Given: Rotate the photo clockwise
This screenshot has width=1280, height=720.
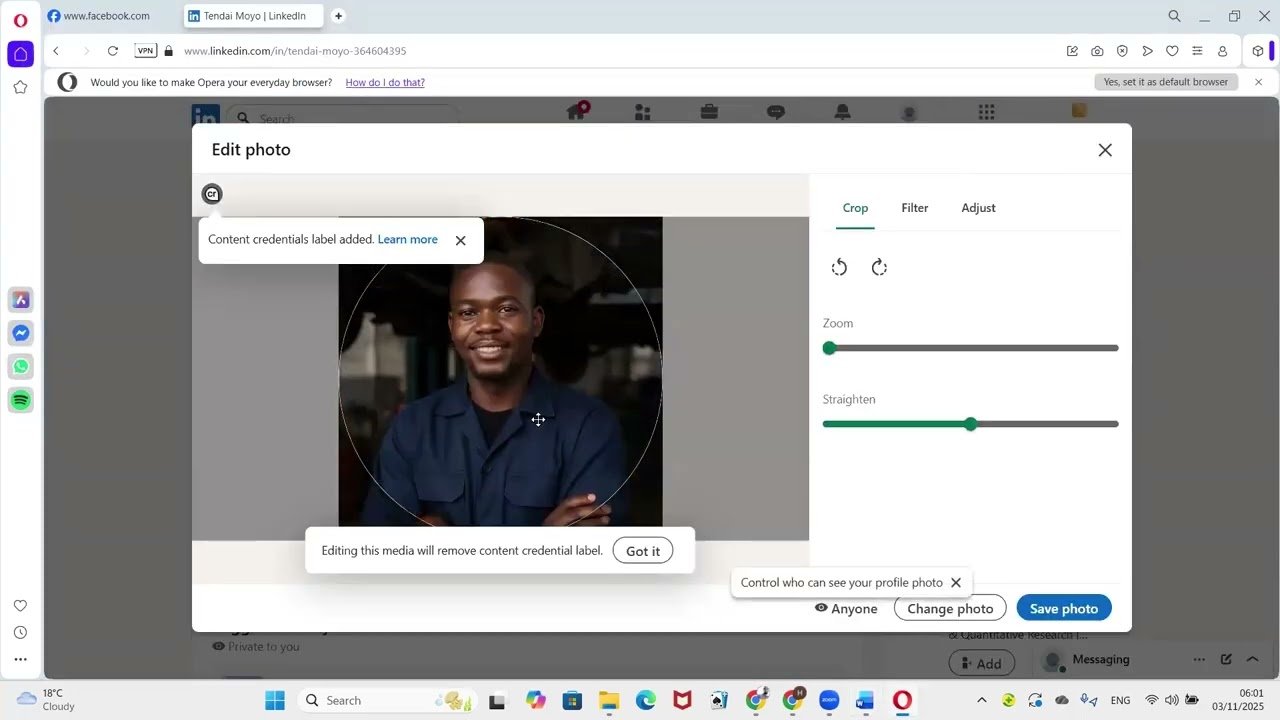Looking at the screenshot, I should (879, 267).
